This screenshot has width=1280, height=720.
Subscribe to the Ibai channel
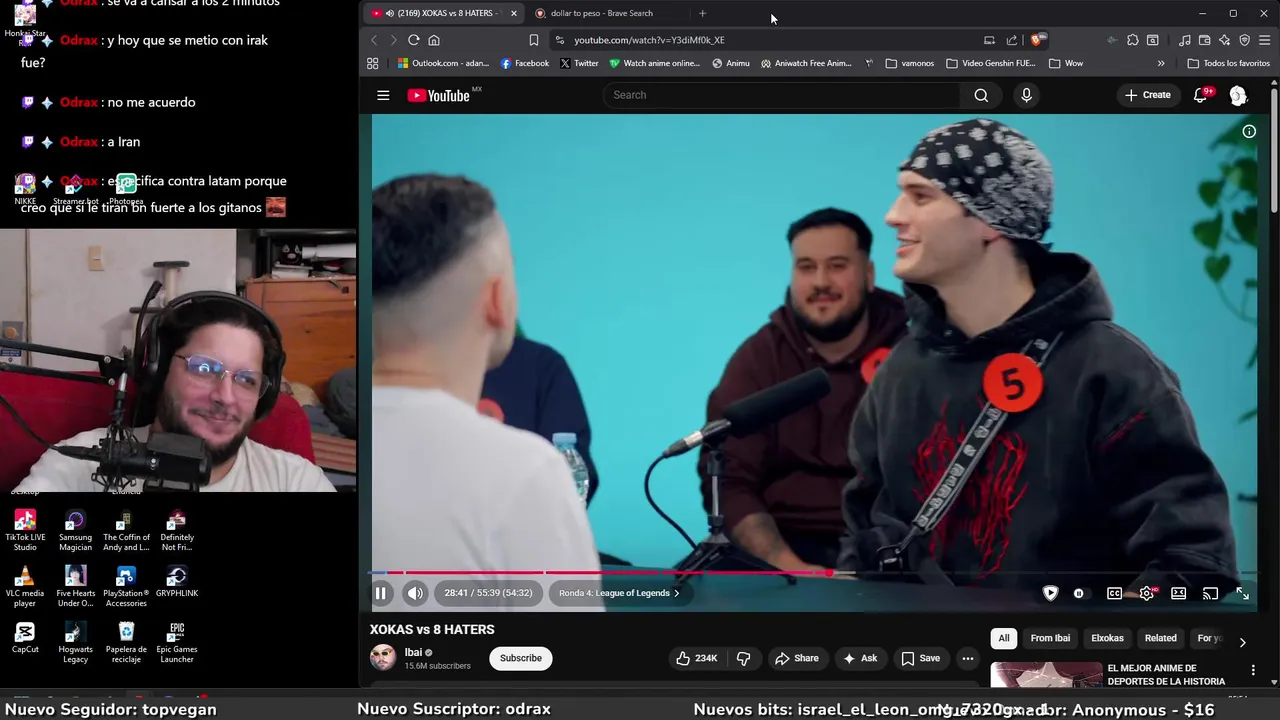coord(521,658)
